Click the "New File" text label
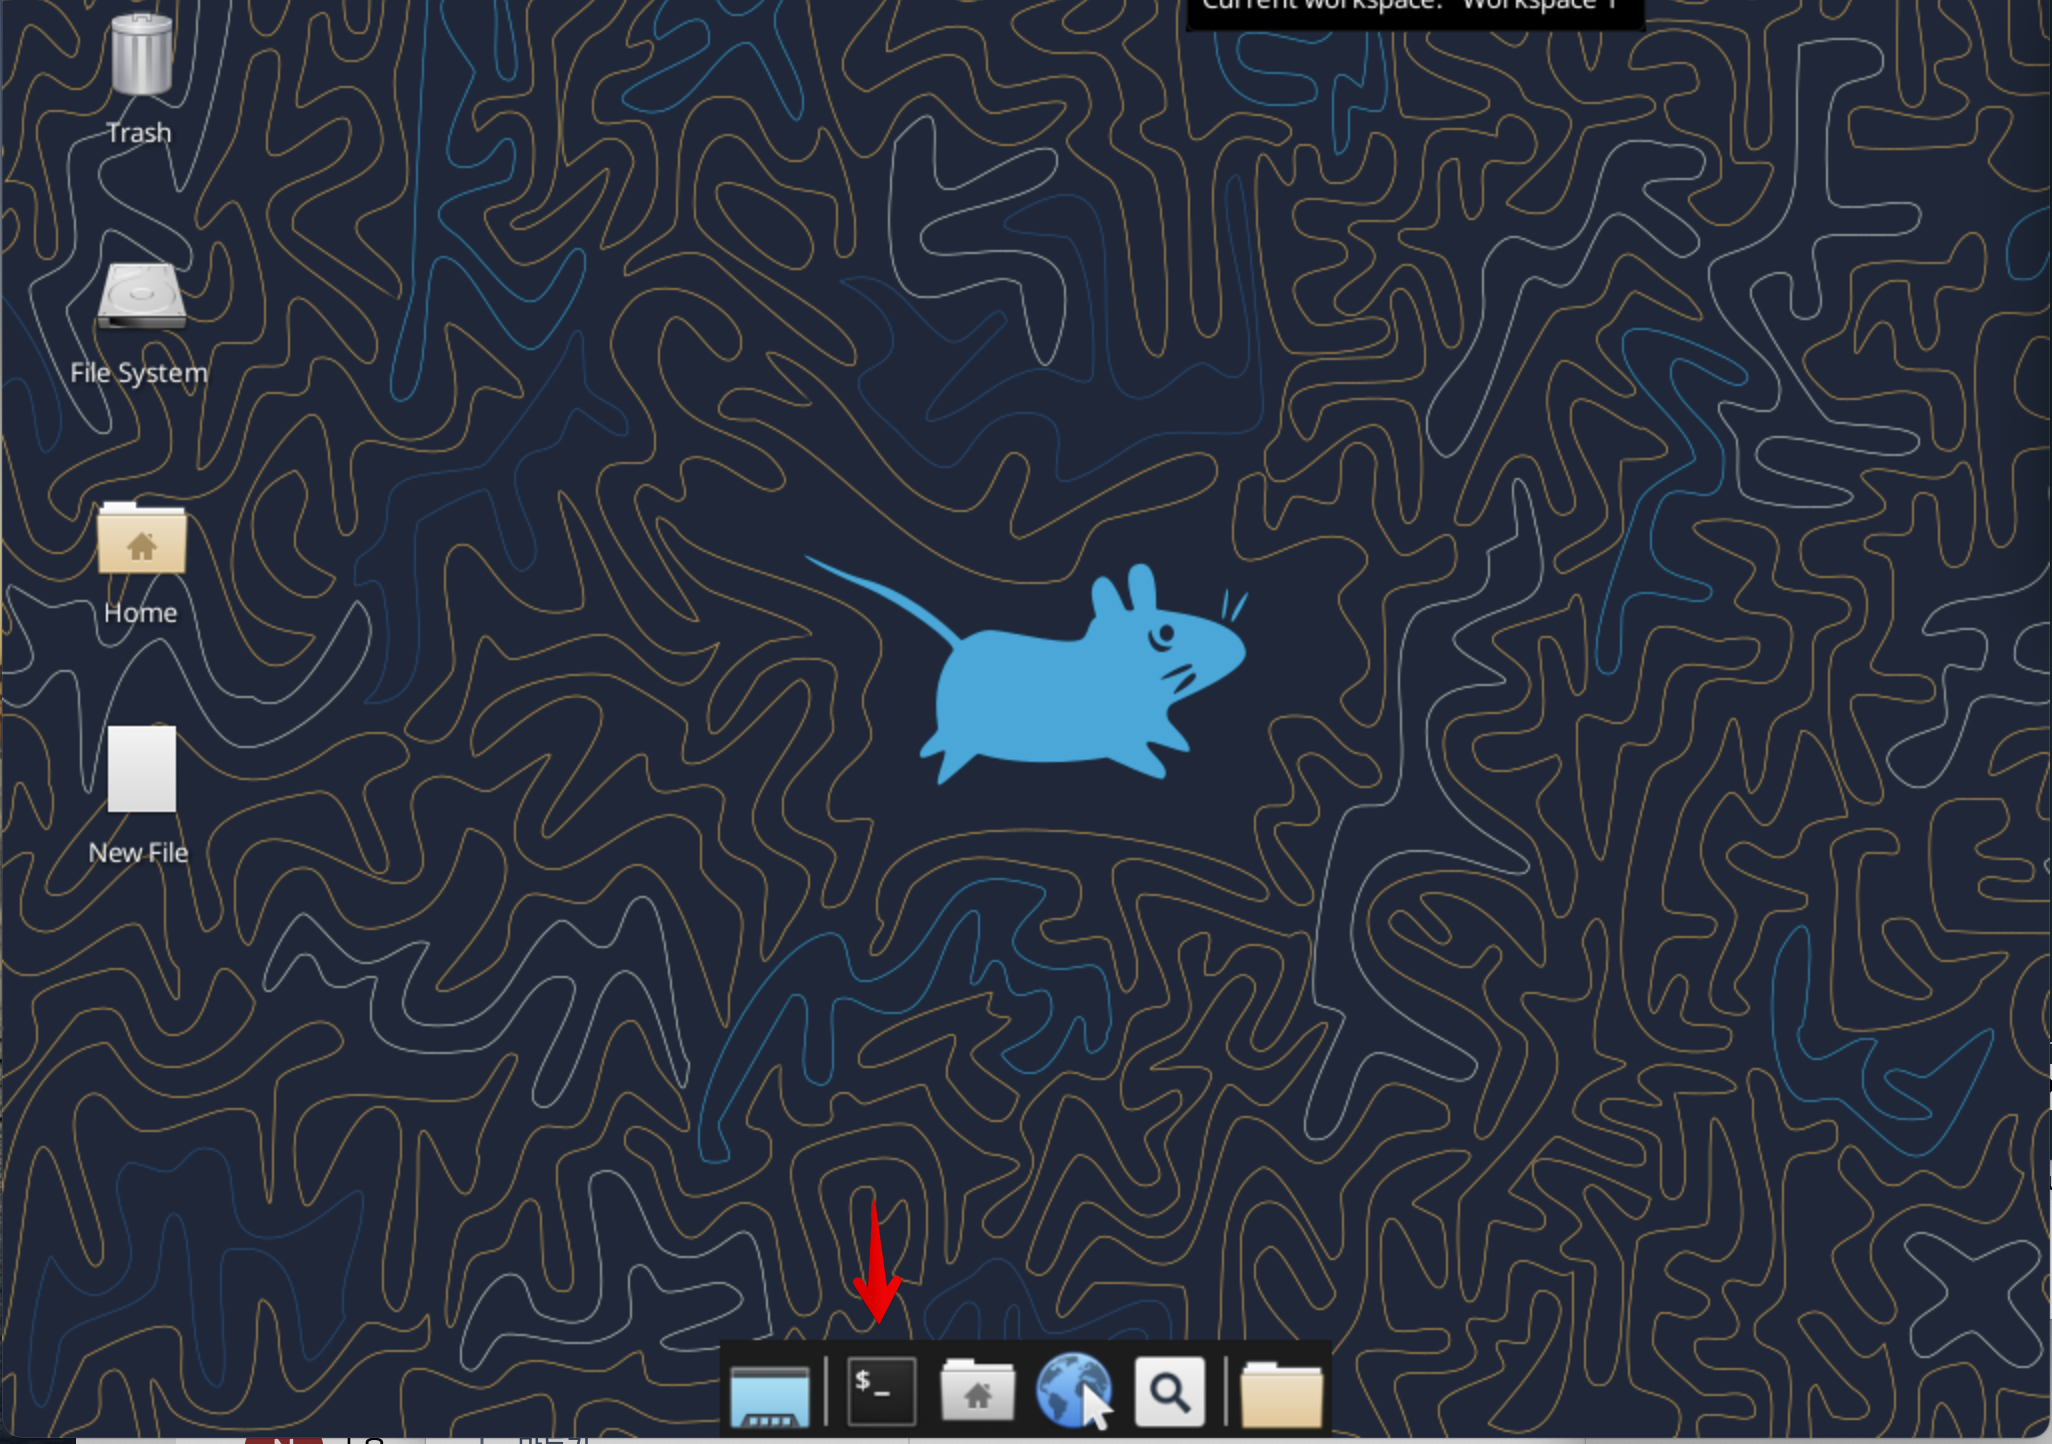 [x=138, y=853]
